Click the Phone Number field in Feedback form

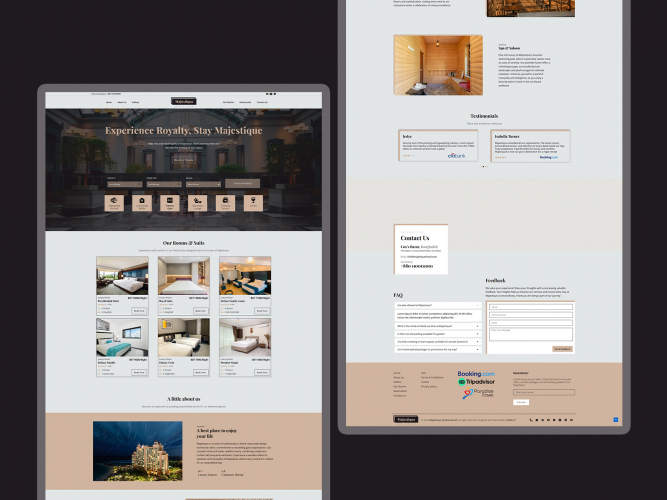[x=531, y=315]
